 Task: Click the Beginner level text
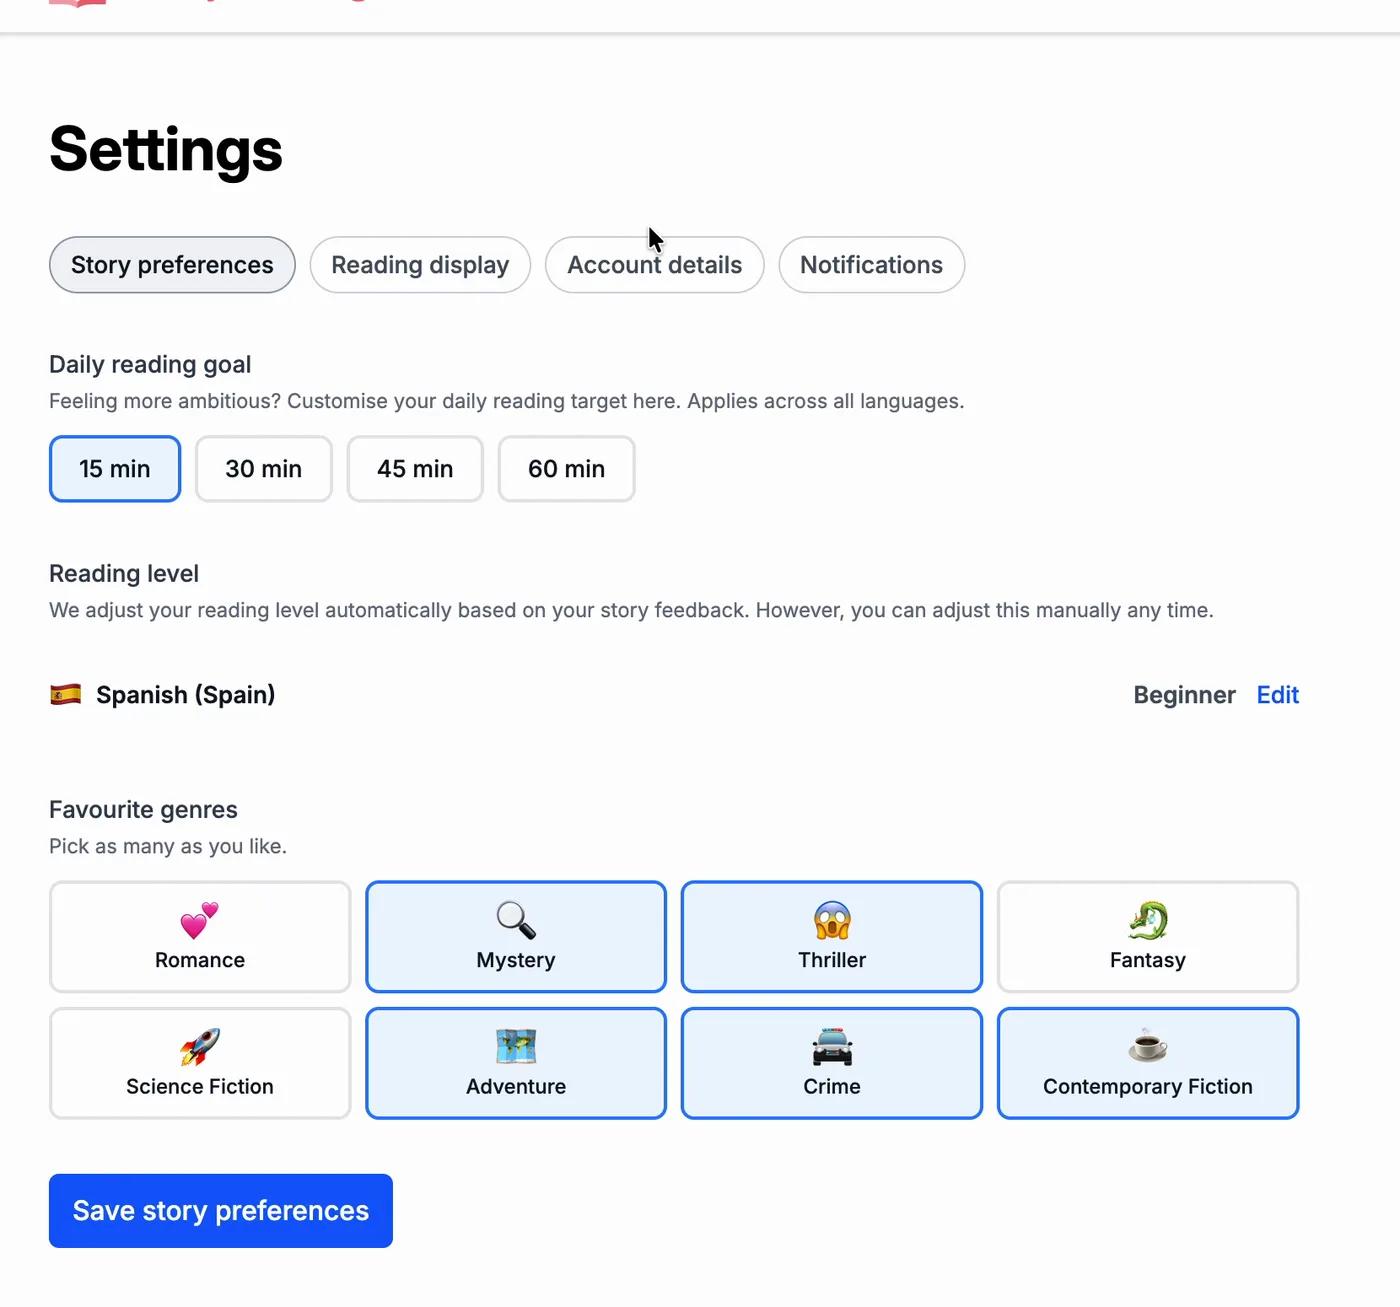coord(1184,695)
